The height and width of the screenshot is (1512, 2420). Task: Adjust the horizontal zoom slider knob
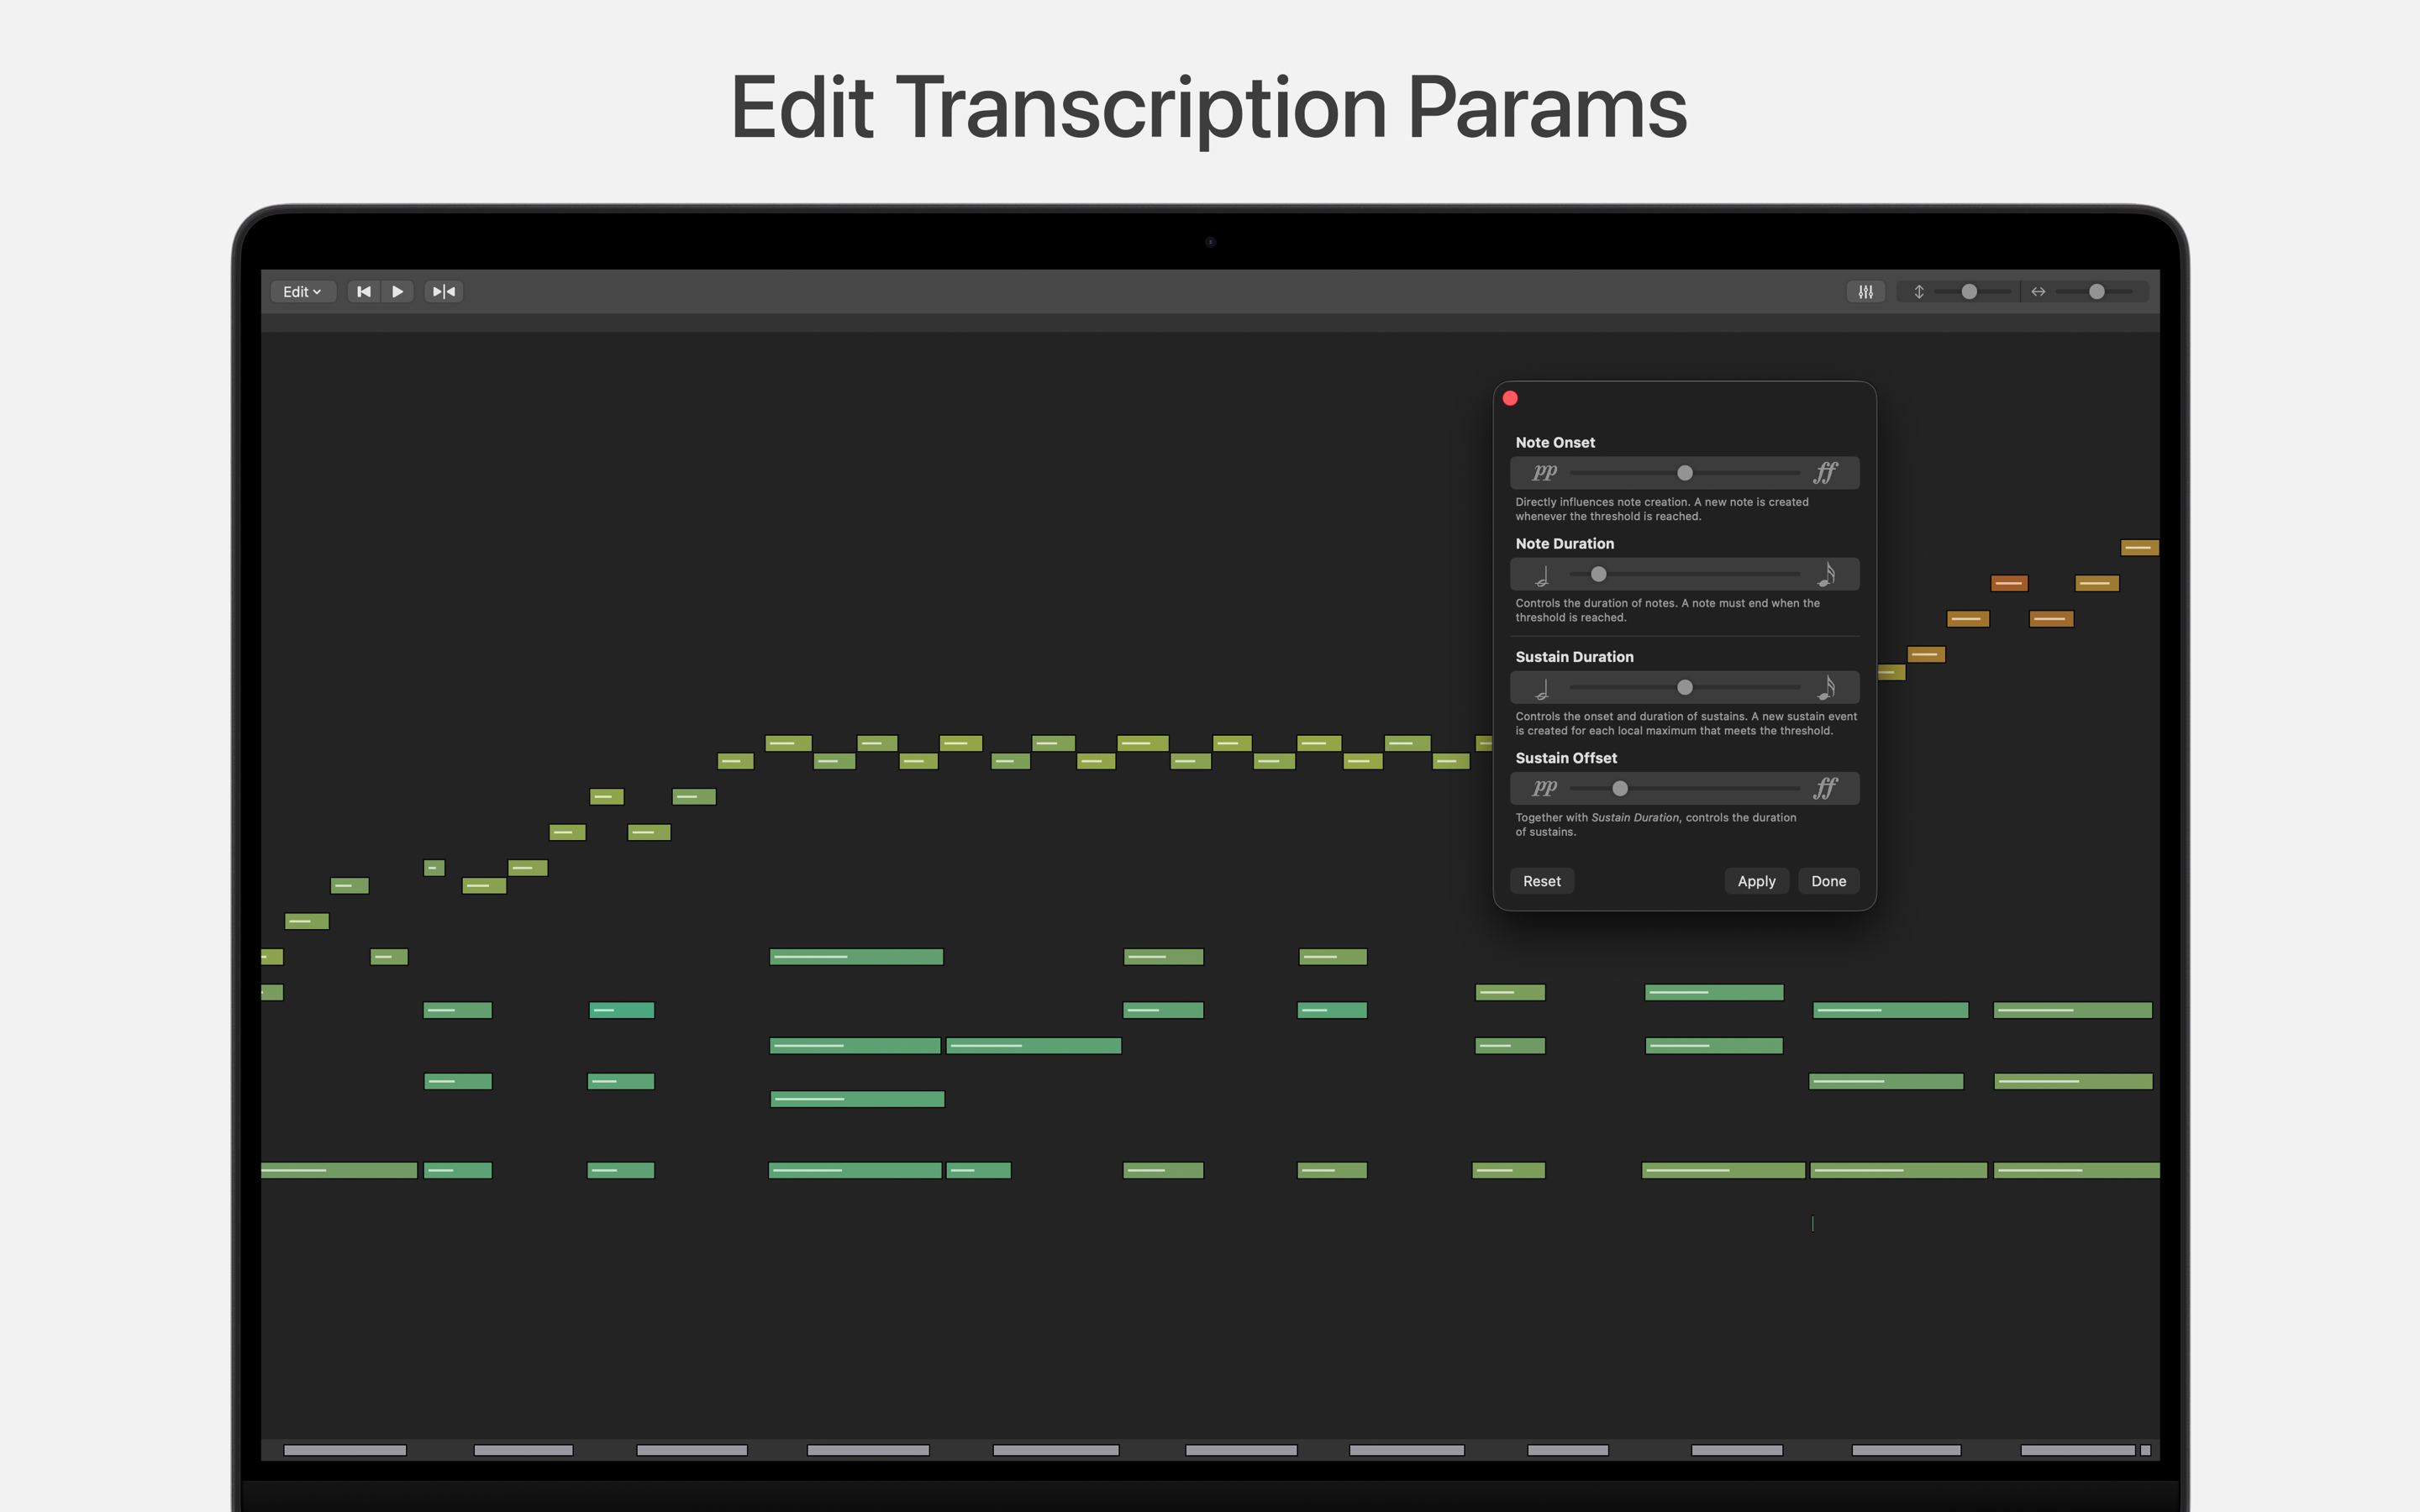(2097, 292)
